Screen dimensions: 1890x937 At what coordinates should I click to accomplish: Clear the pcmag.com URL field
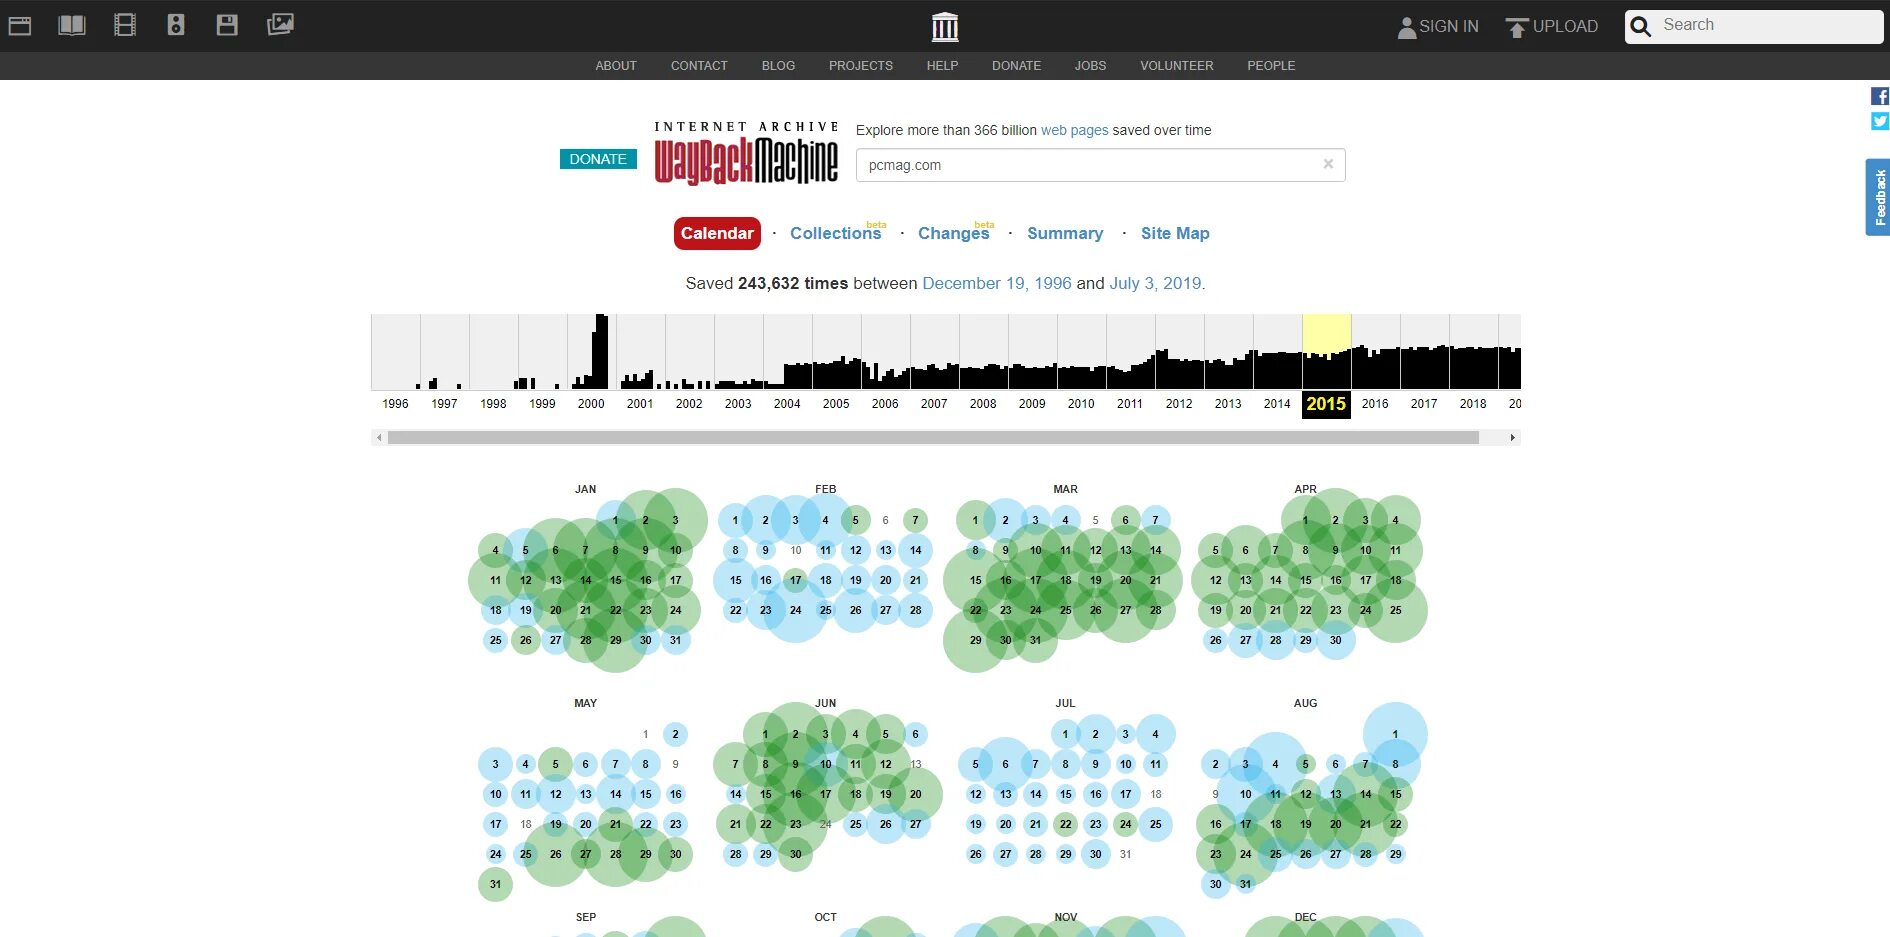[x=1328, y=164]
